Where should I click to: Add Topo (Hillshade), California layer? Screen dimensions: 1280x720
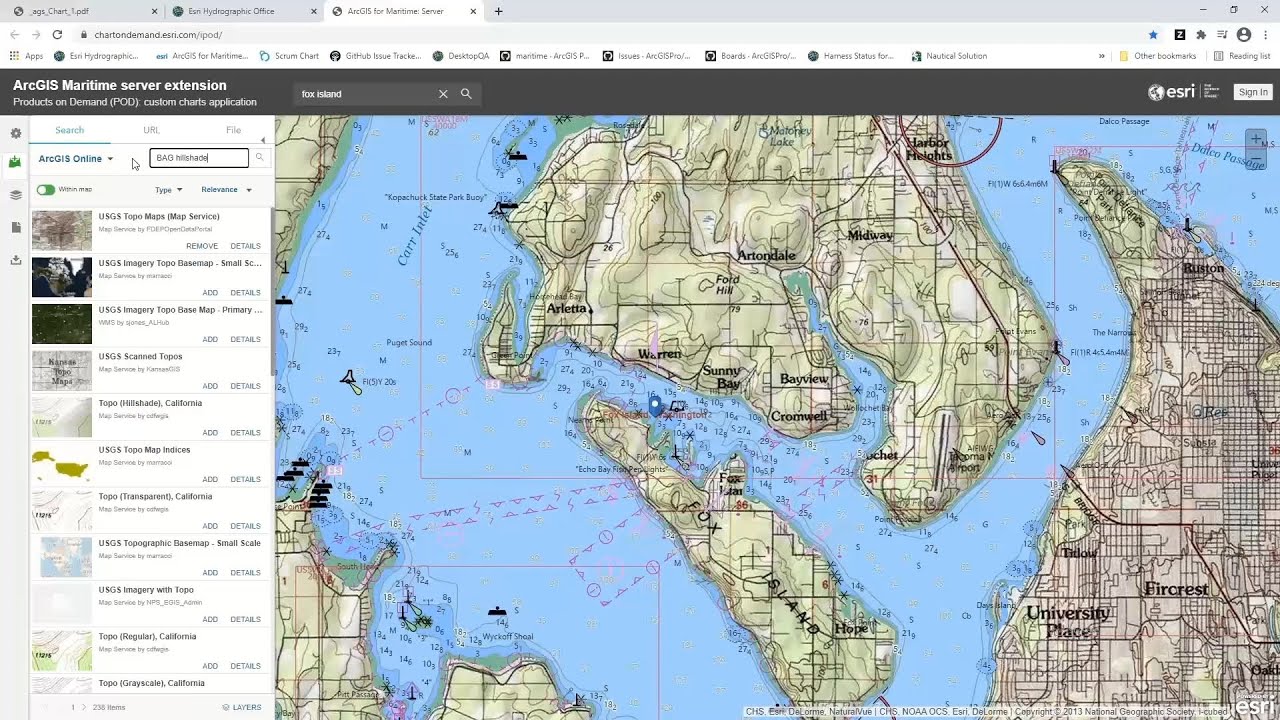pos(210,433)
